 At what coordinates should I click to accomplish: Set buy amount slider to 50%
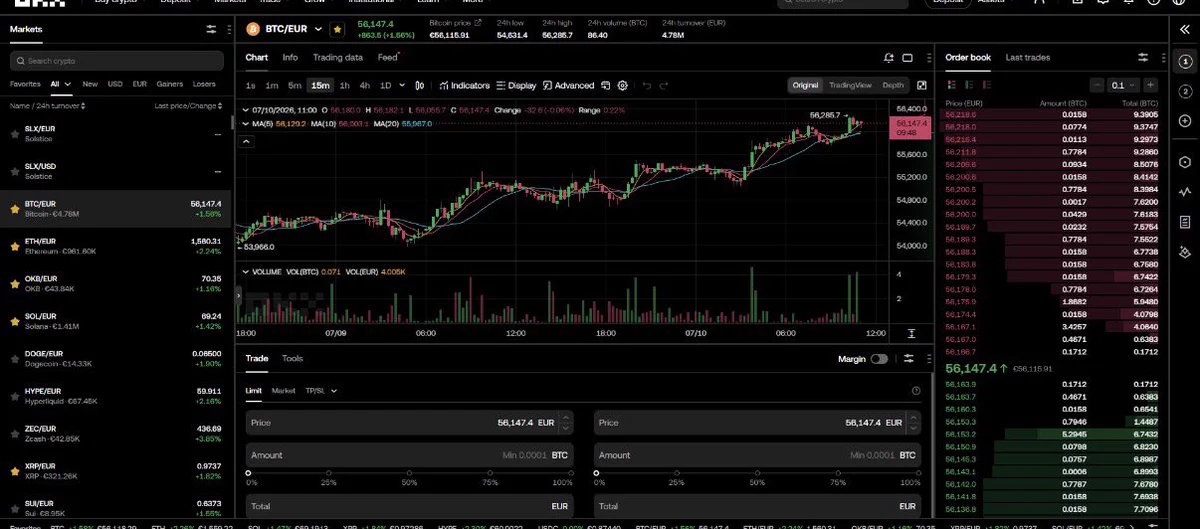pyautogui.click(x=410, y=474)
